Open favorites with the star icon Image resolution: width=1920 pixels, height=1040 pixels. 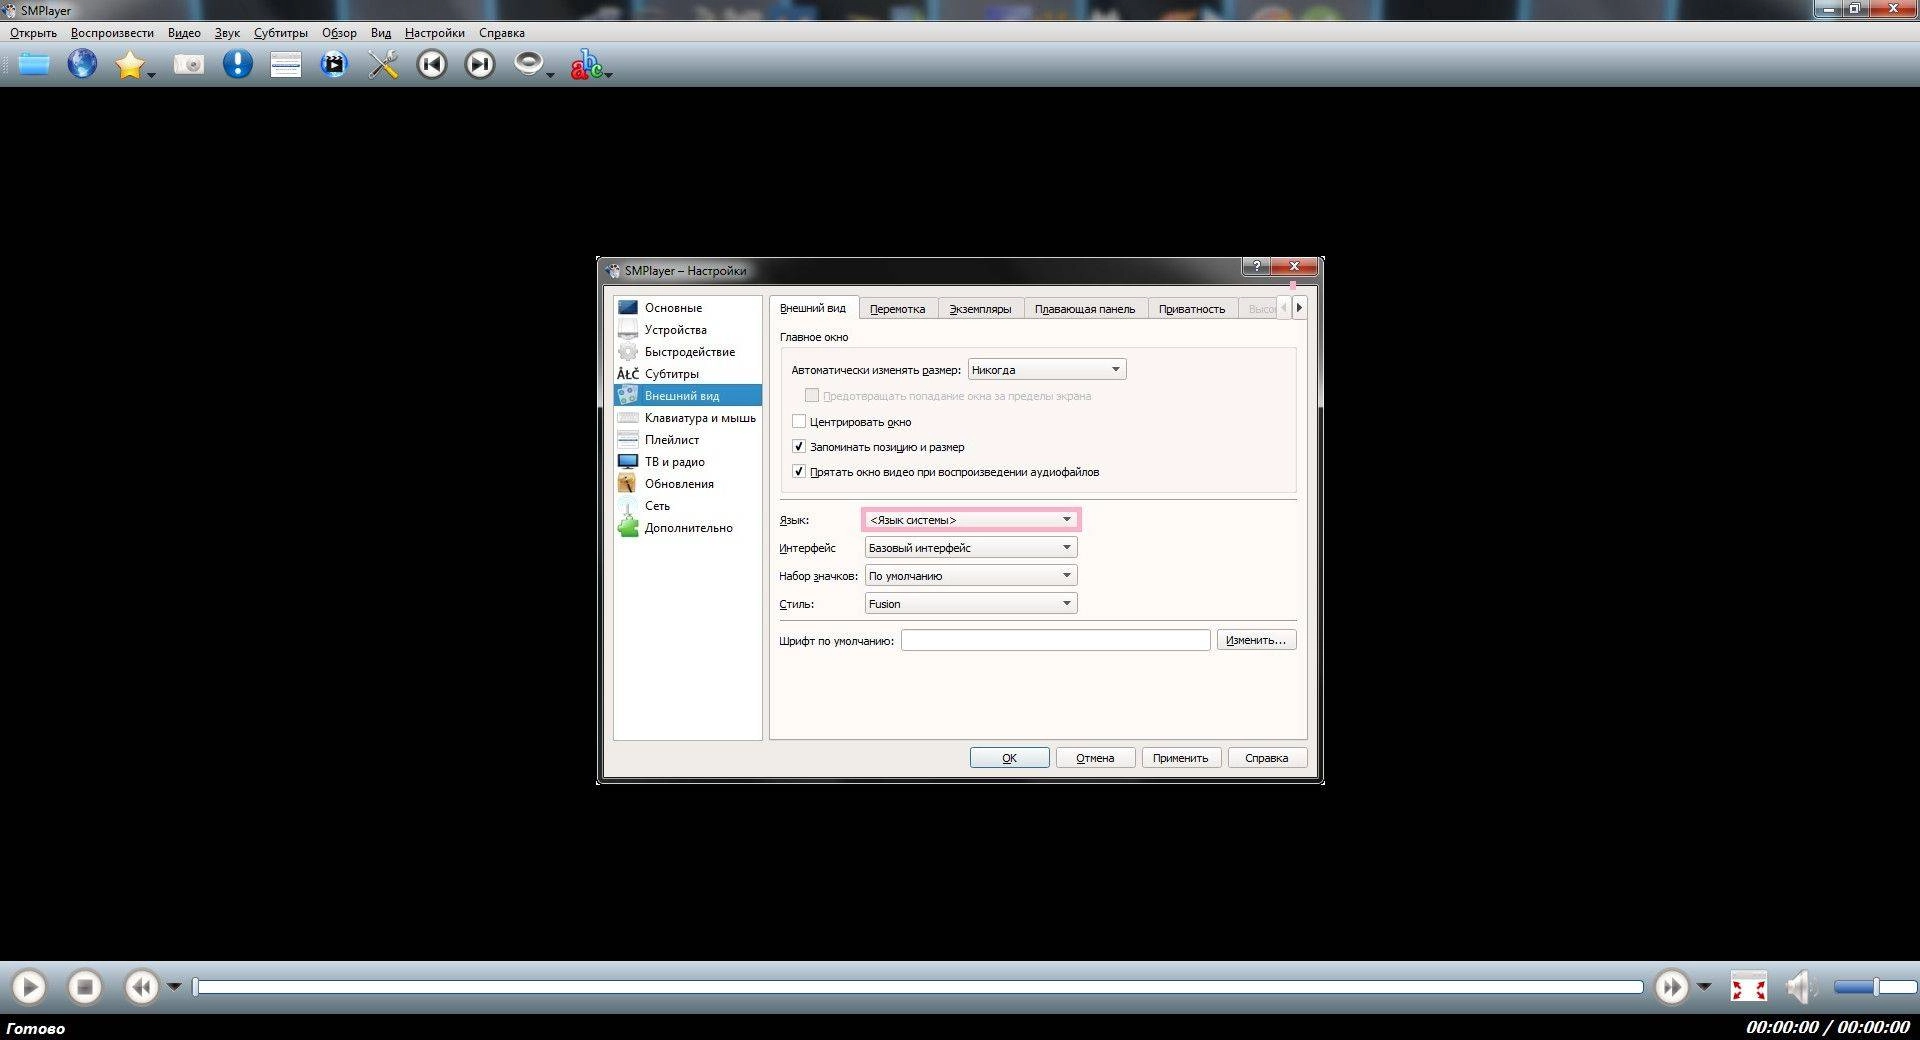[x=130, y=65]
